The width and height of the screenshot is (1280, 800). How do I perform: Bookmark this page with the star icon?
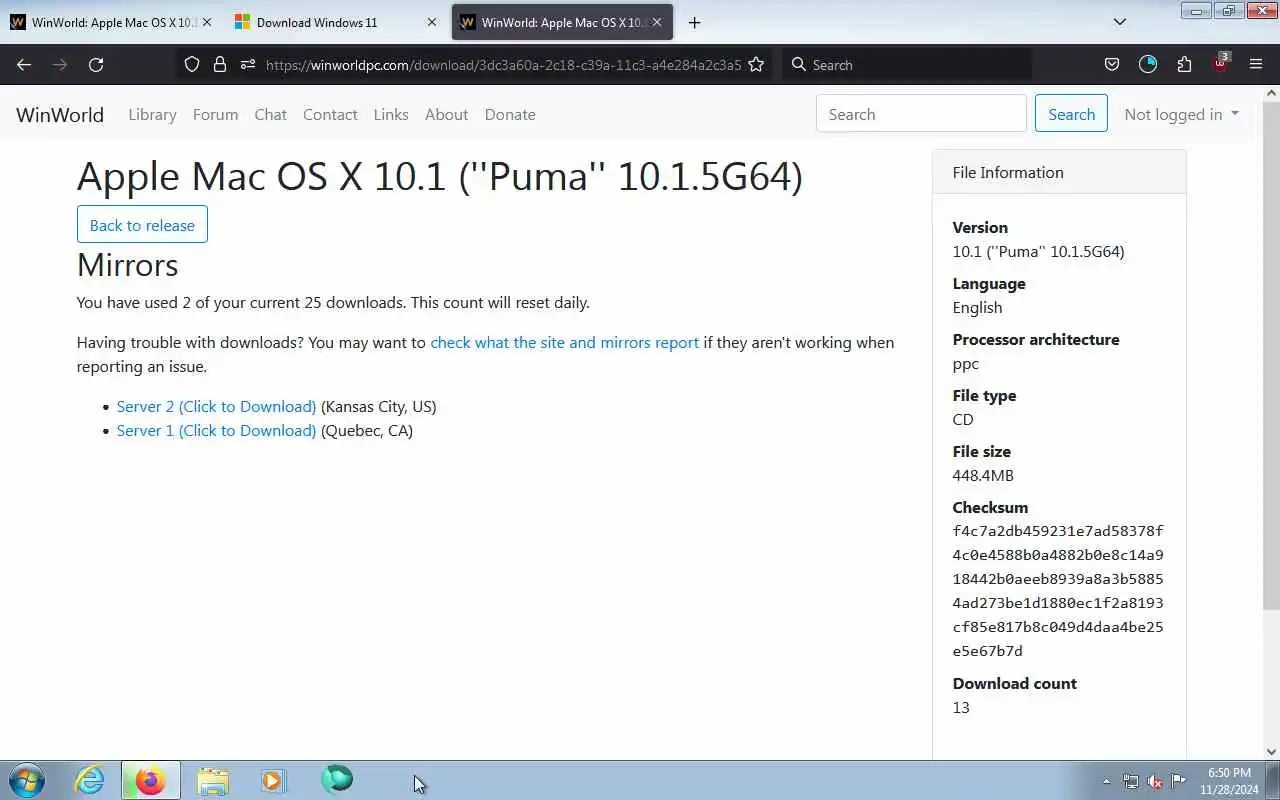(x=756, y=64)
